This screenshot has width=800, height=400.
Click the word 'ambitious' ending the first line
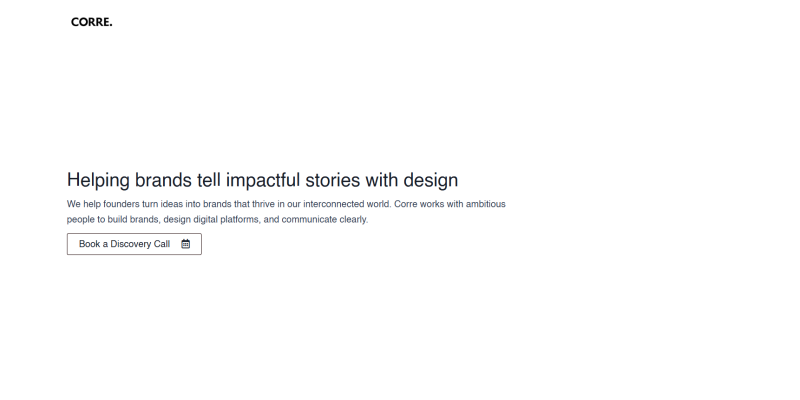tap(483, 204)
